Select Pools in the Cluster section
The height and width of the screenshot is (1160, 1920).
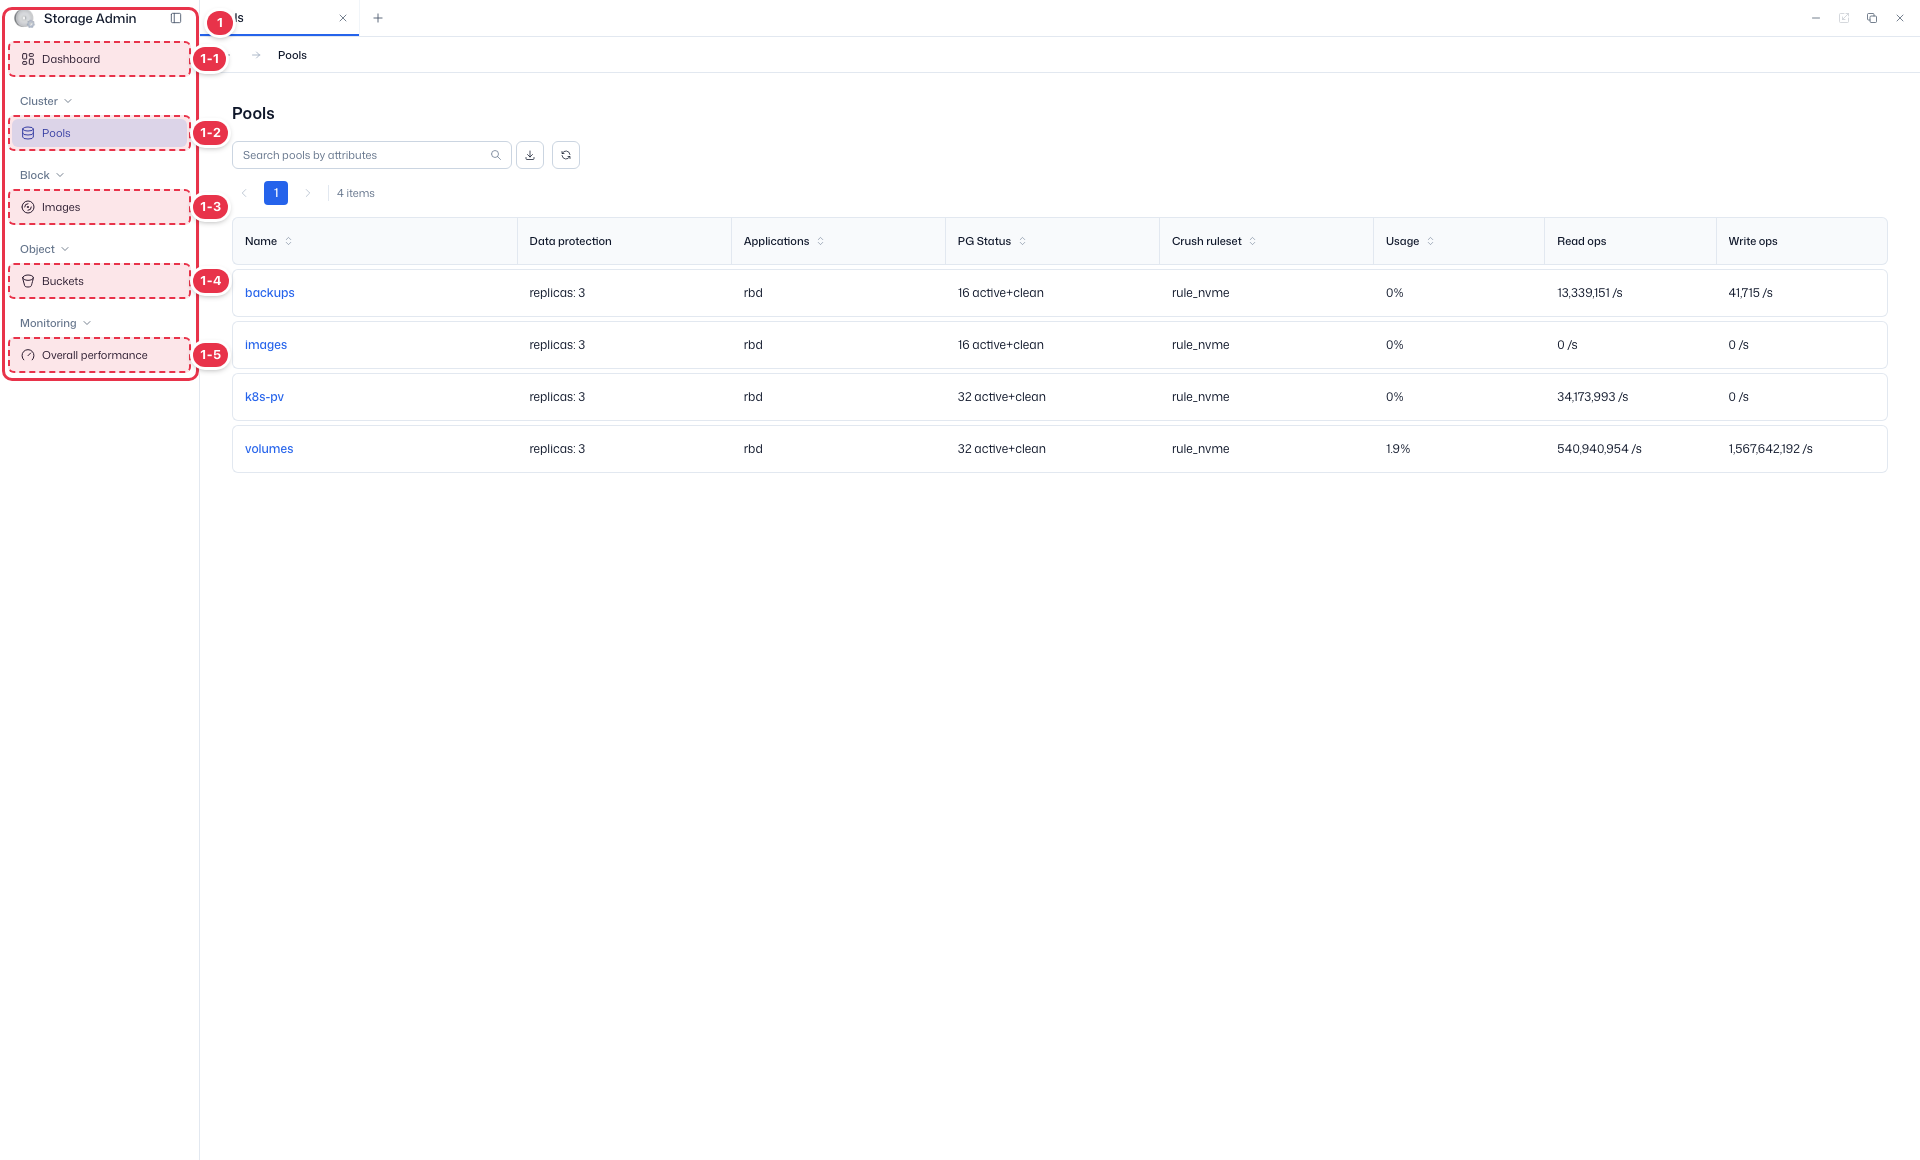pyautogui.click(x=100, y=133)
